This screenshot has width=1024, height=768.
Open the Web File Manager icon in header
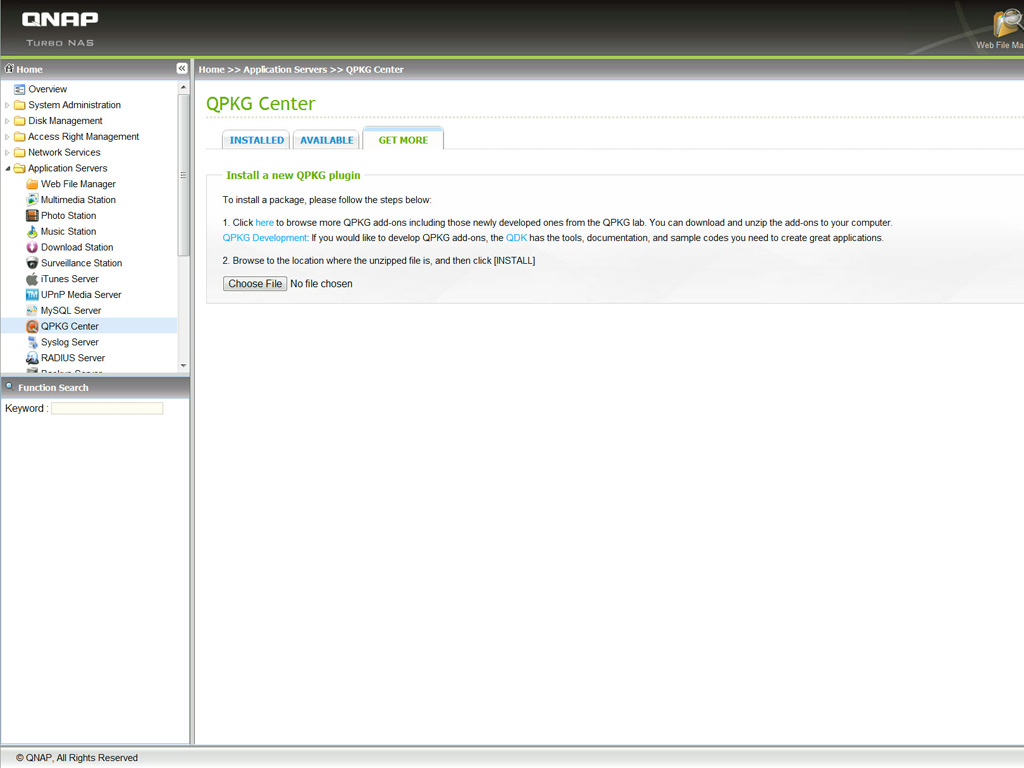pyautogui.click(x=1007, y=25)
